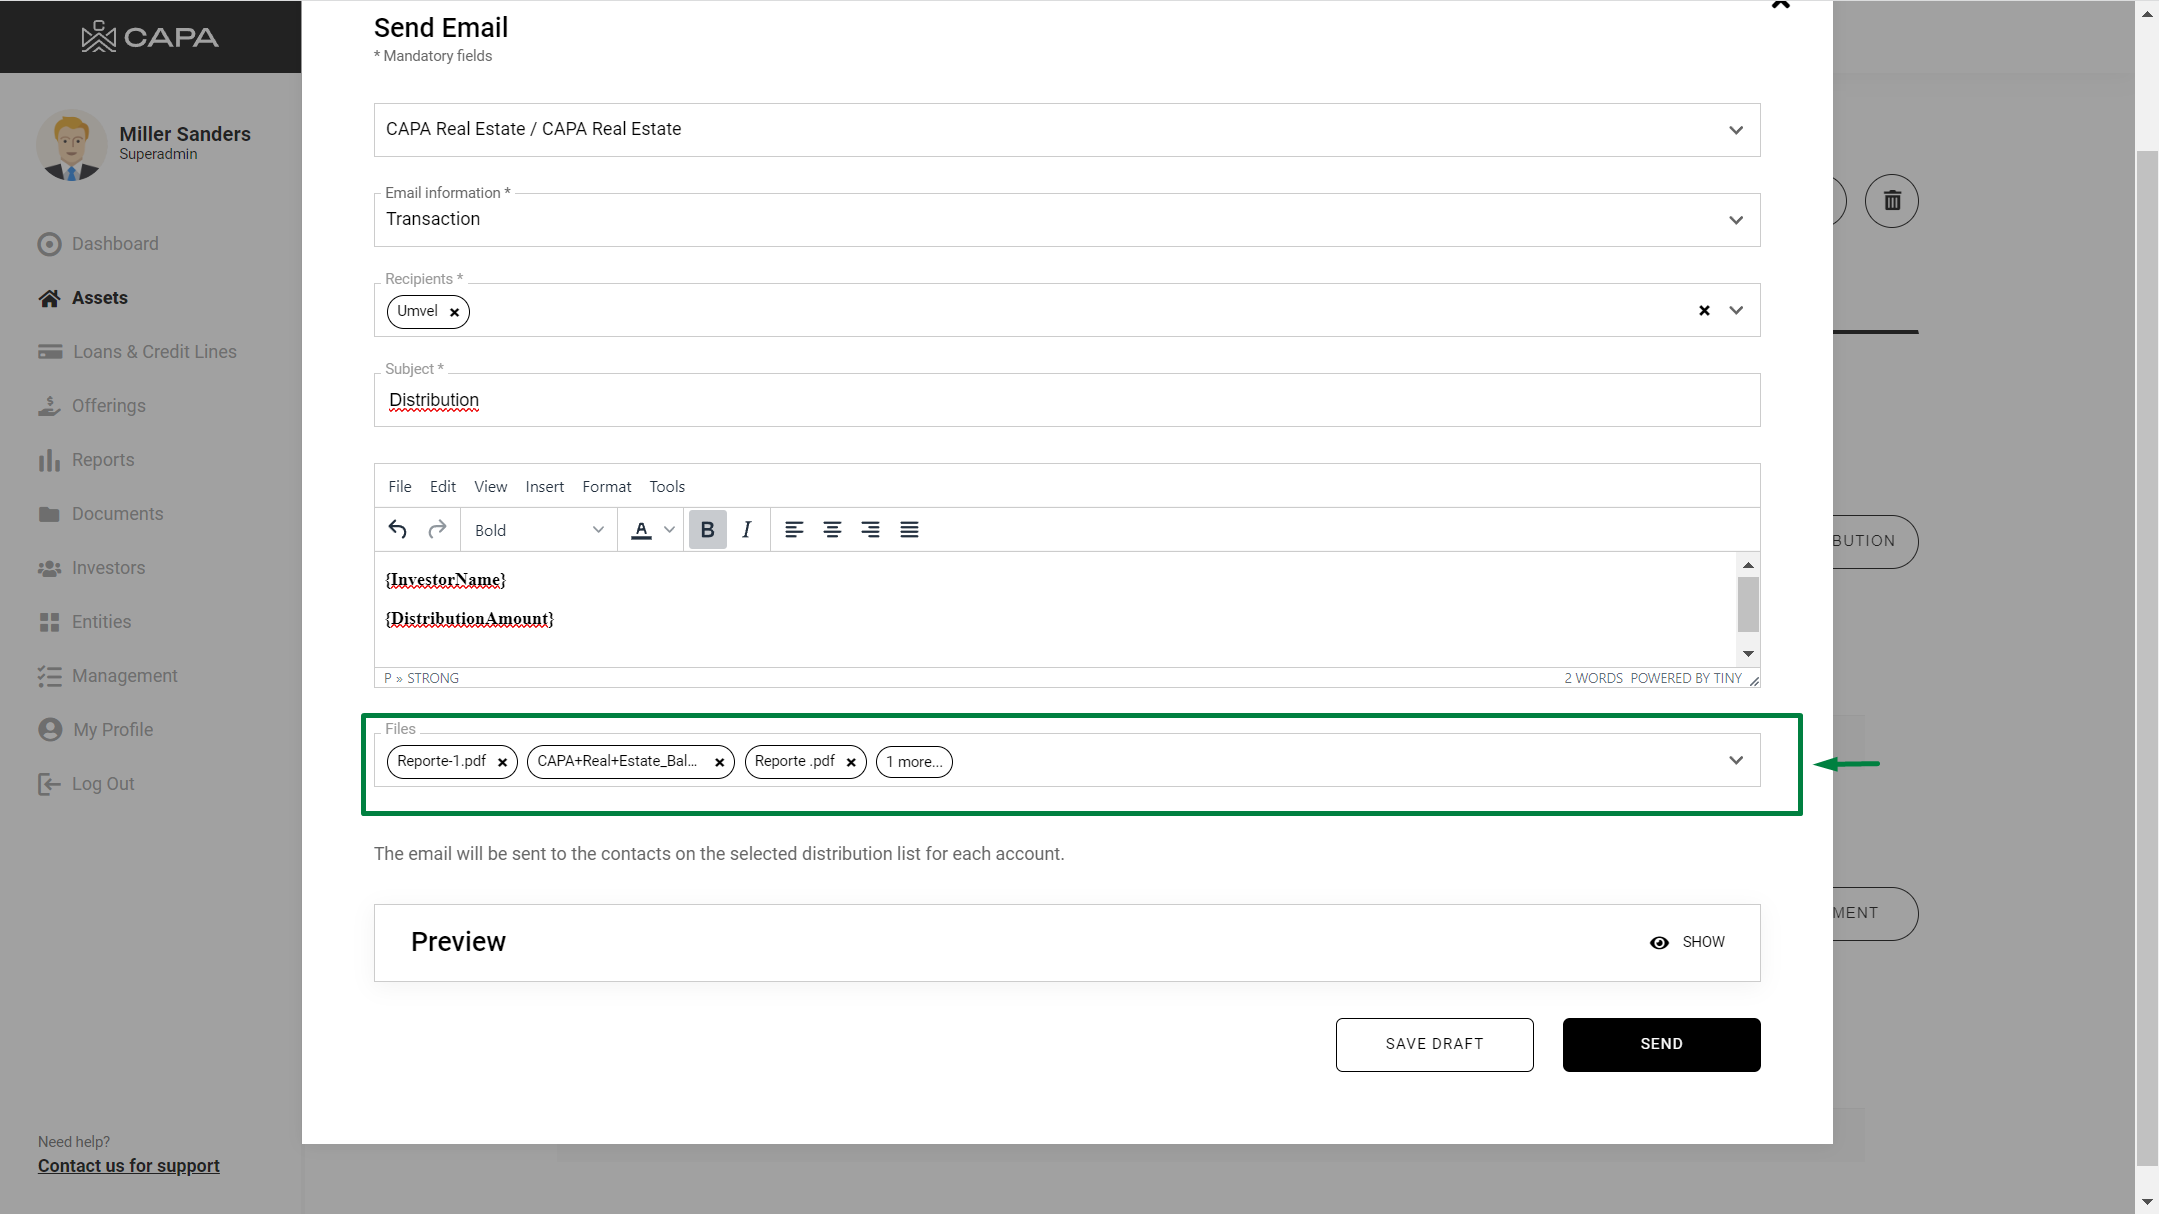Justify text using the toolbar icon
This screenshot has height=1214, width=2159.
909,530
